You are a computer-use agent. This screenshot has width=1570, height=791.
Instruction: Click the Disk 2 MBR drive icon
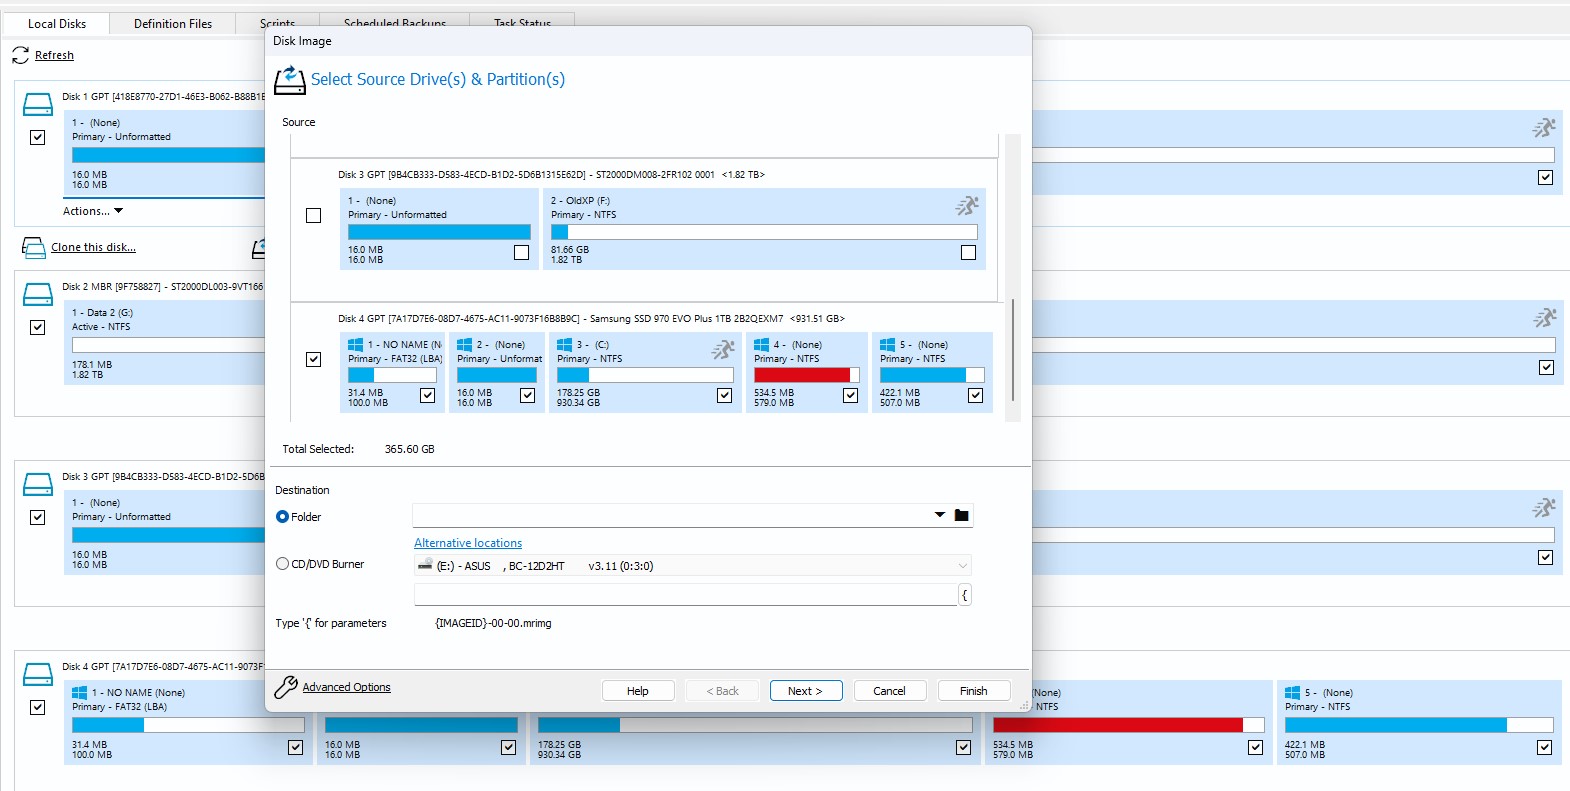(38, 294)
